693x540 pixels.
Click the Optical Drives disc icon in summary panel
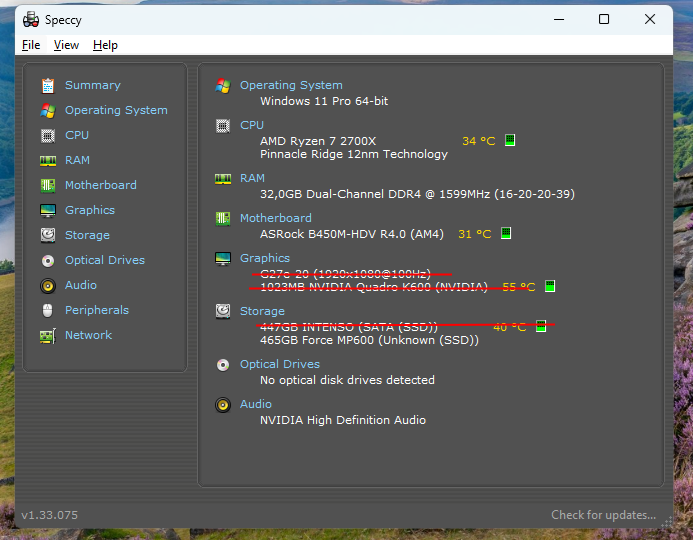(223, 365)
